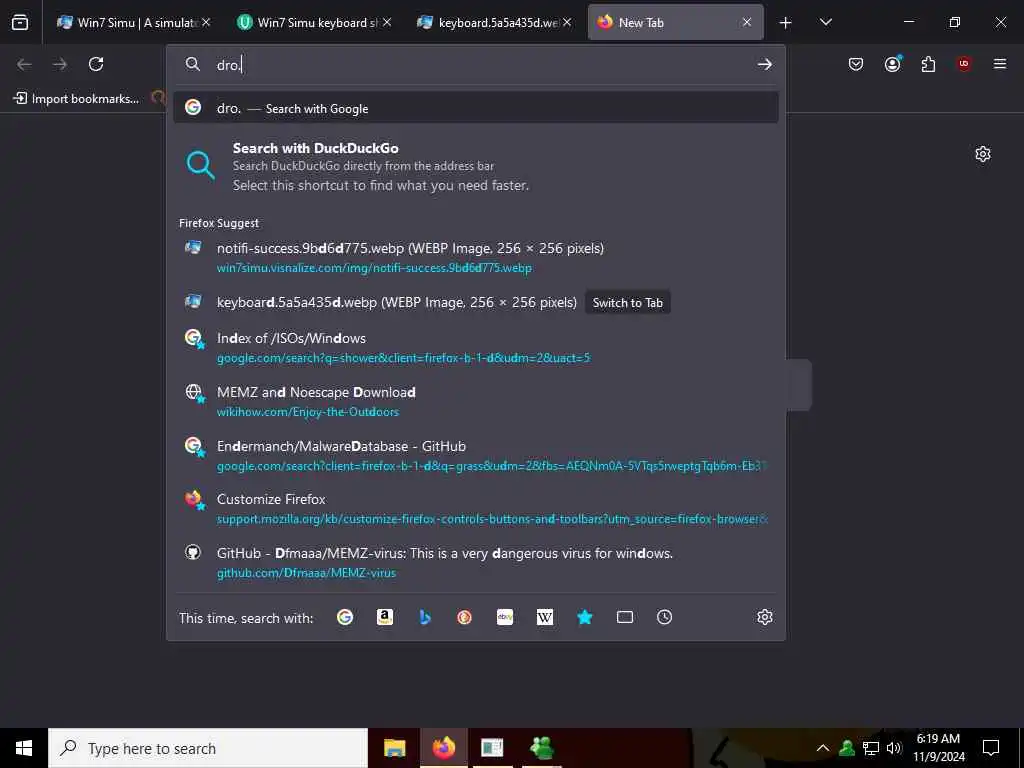Open clock showing 6:19 AM
Screen dimensions: 1024x768
(938, 748)
